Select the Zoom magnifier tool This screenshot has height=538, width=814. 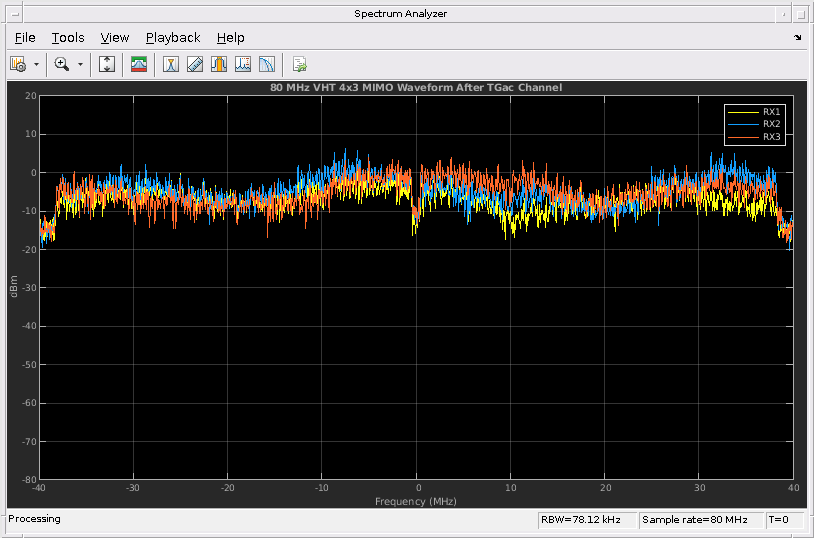pos(62,64)
